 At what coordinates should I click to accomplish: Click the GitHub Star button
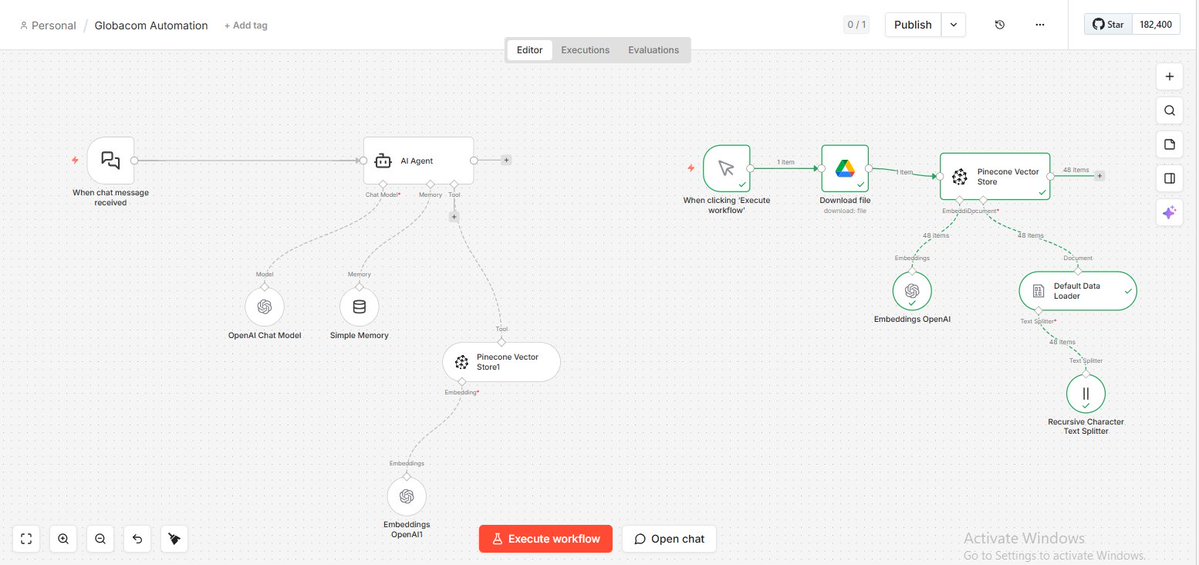coord(1107,24)
